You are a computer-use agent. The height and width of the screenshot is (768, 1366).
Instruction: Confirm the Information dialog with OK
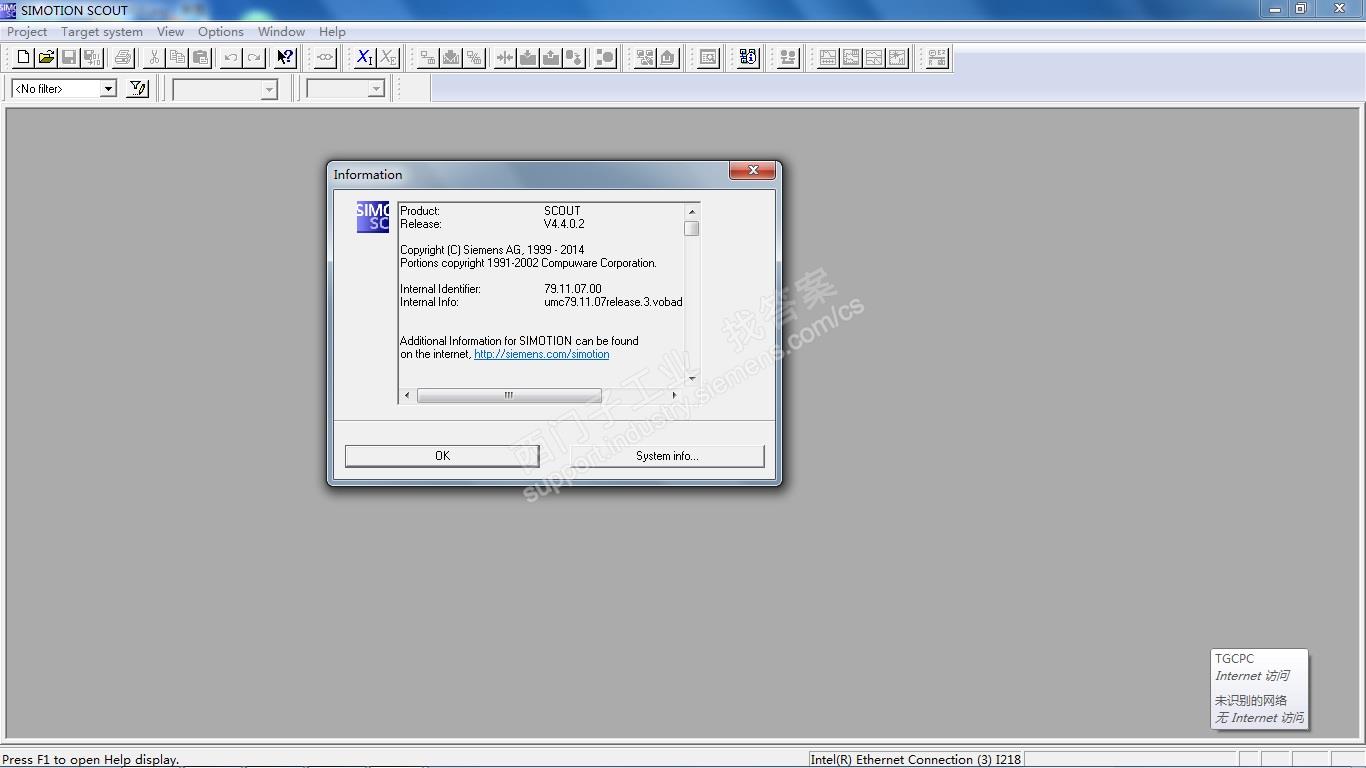point(442,456)
